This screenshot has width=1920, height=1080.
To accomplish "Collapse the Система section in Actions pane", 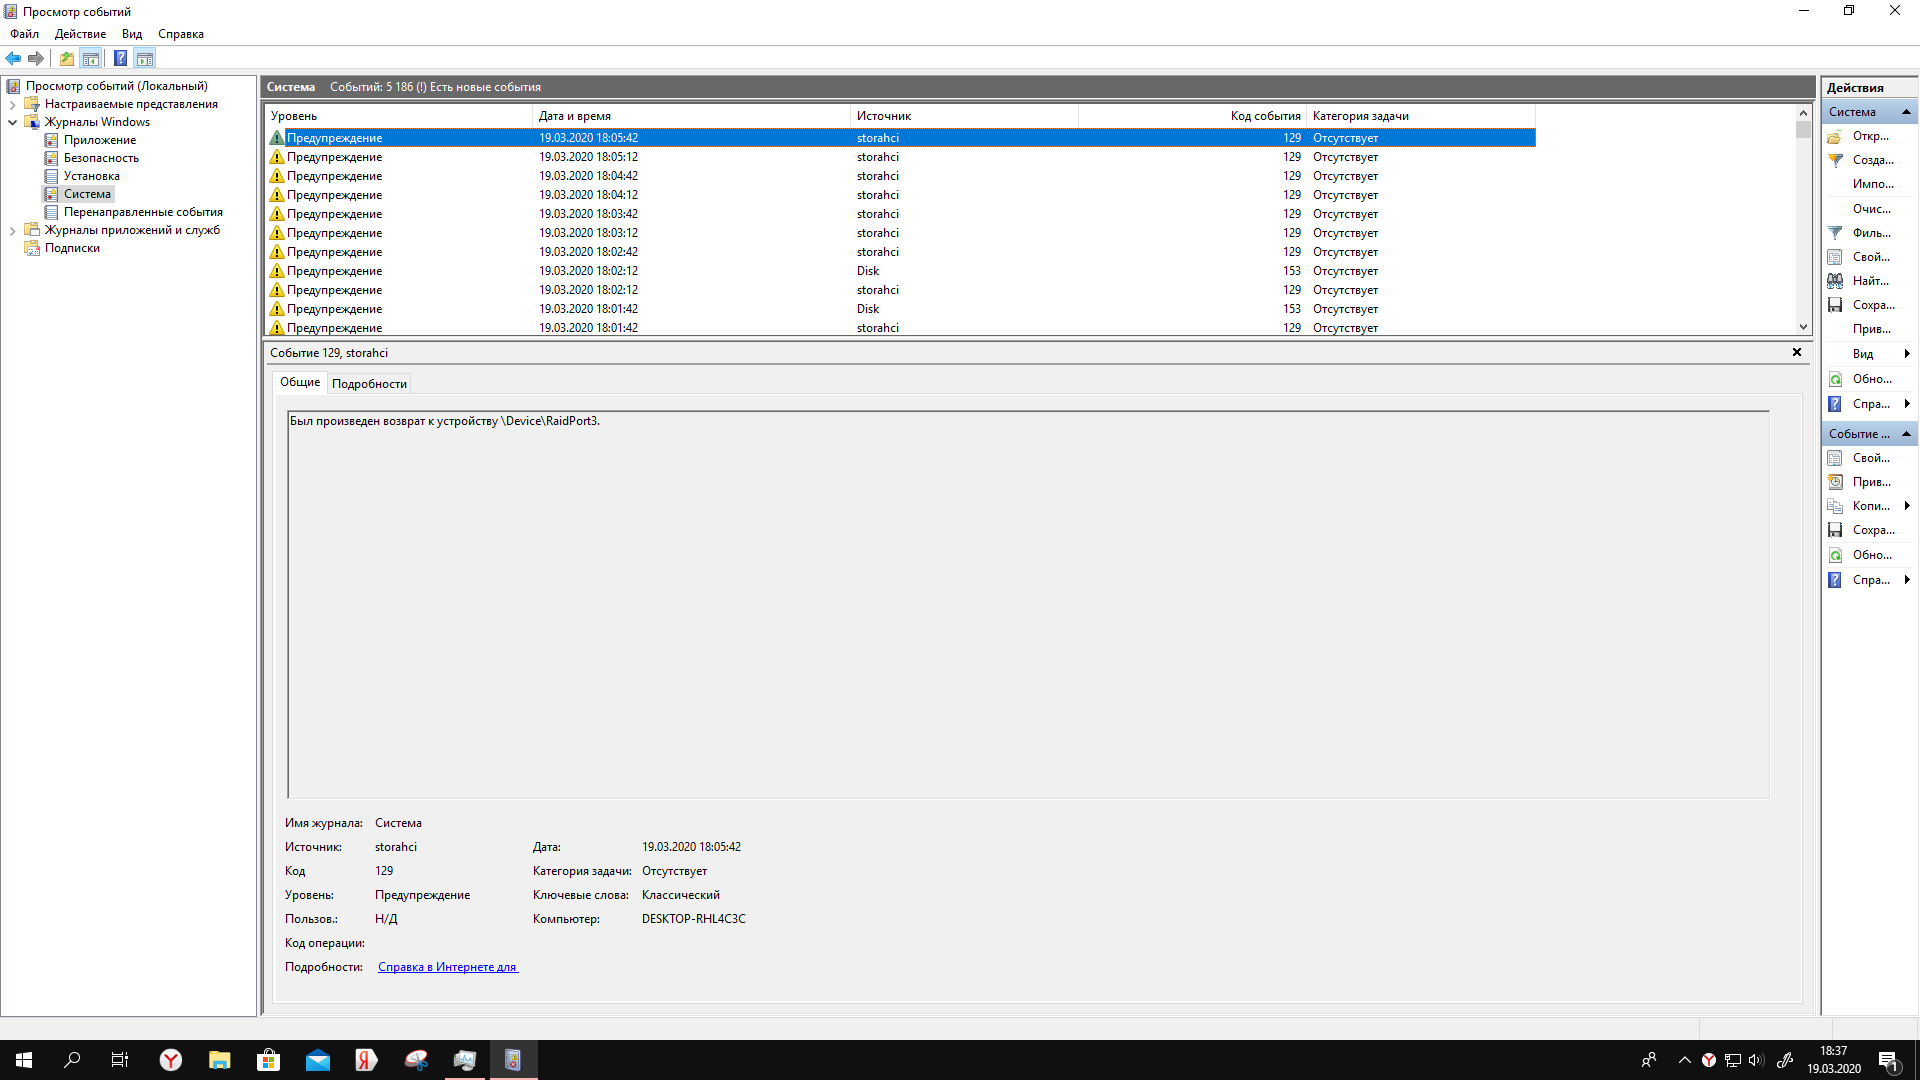I will click(x=1906, y=112).
